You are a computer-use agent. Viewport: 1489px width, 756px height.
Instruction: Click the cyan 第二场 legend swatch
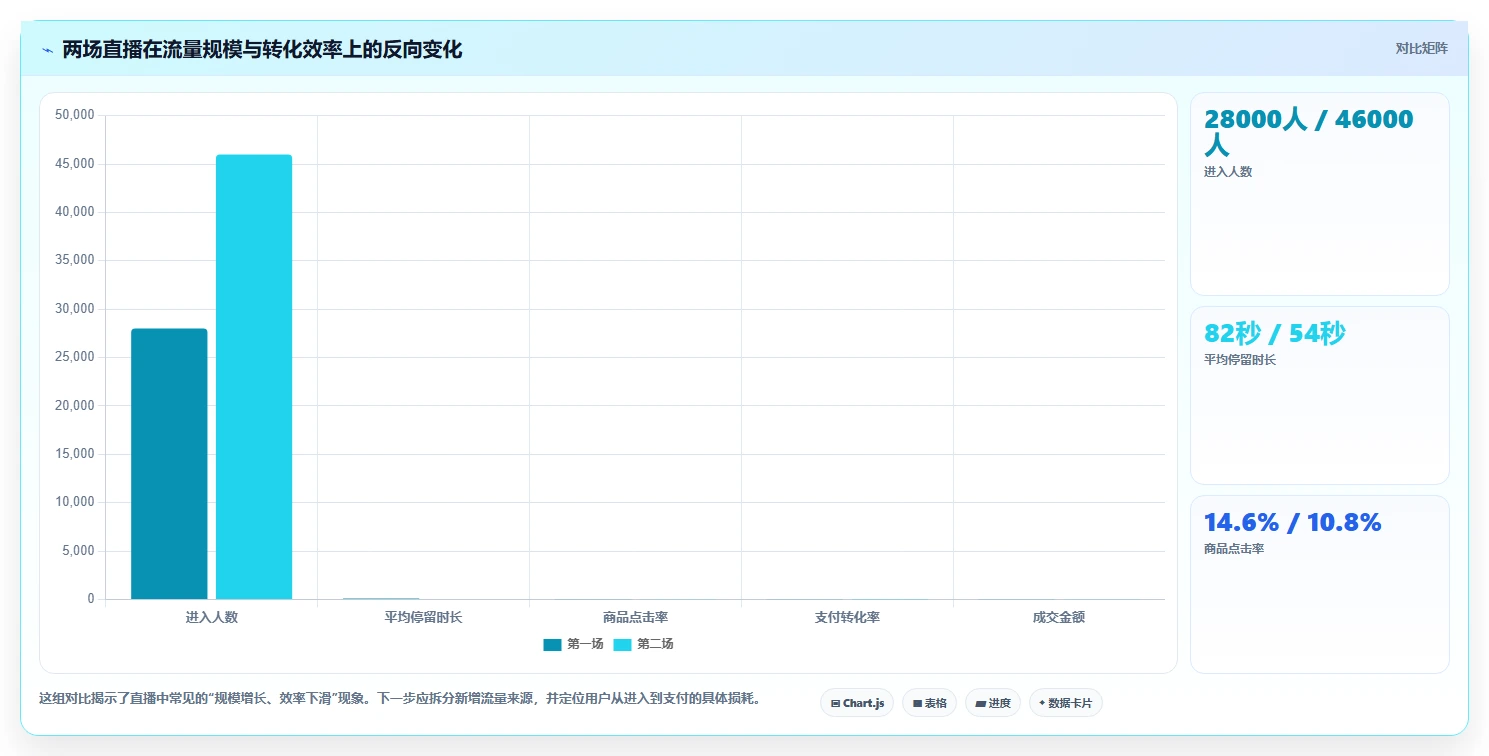click(622, 644)
